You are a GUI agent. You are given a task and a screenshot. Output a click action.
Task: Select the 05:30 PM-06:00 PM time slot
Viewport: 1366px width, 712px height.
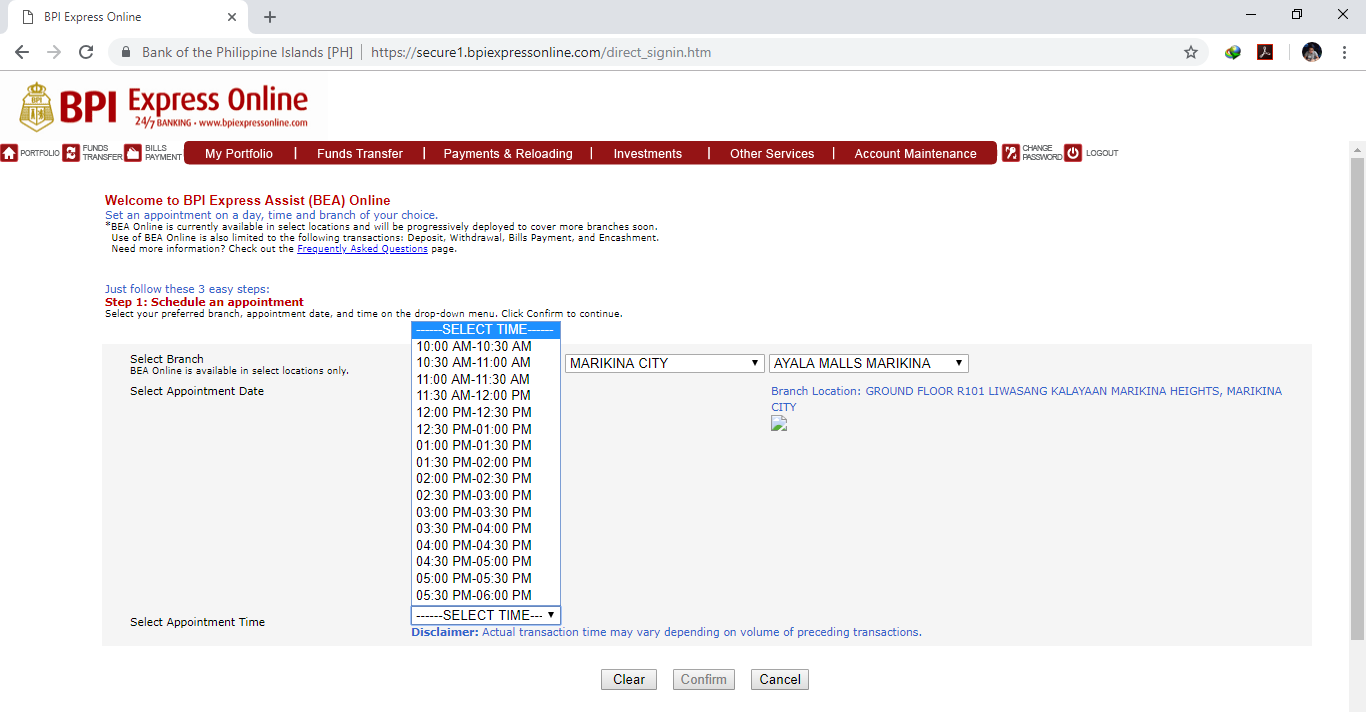click(486, 595)
